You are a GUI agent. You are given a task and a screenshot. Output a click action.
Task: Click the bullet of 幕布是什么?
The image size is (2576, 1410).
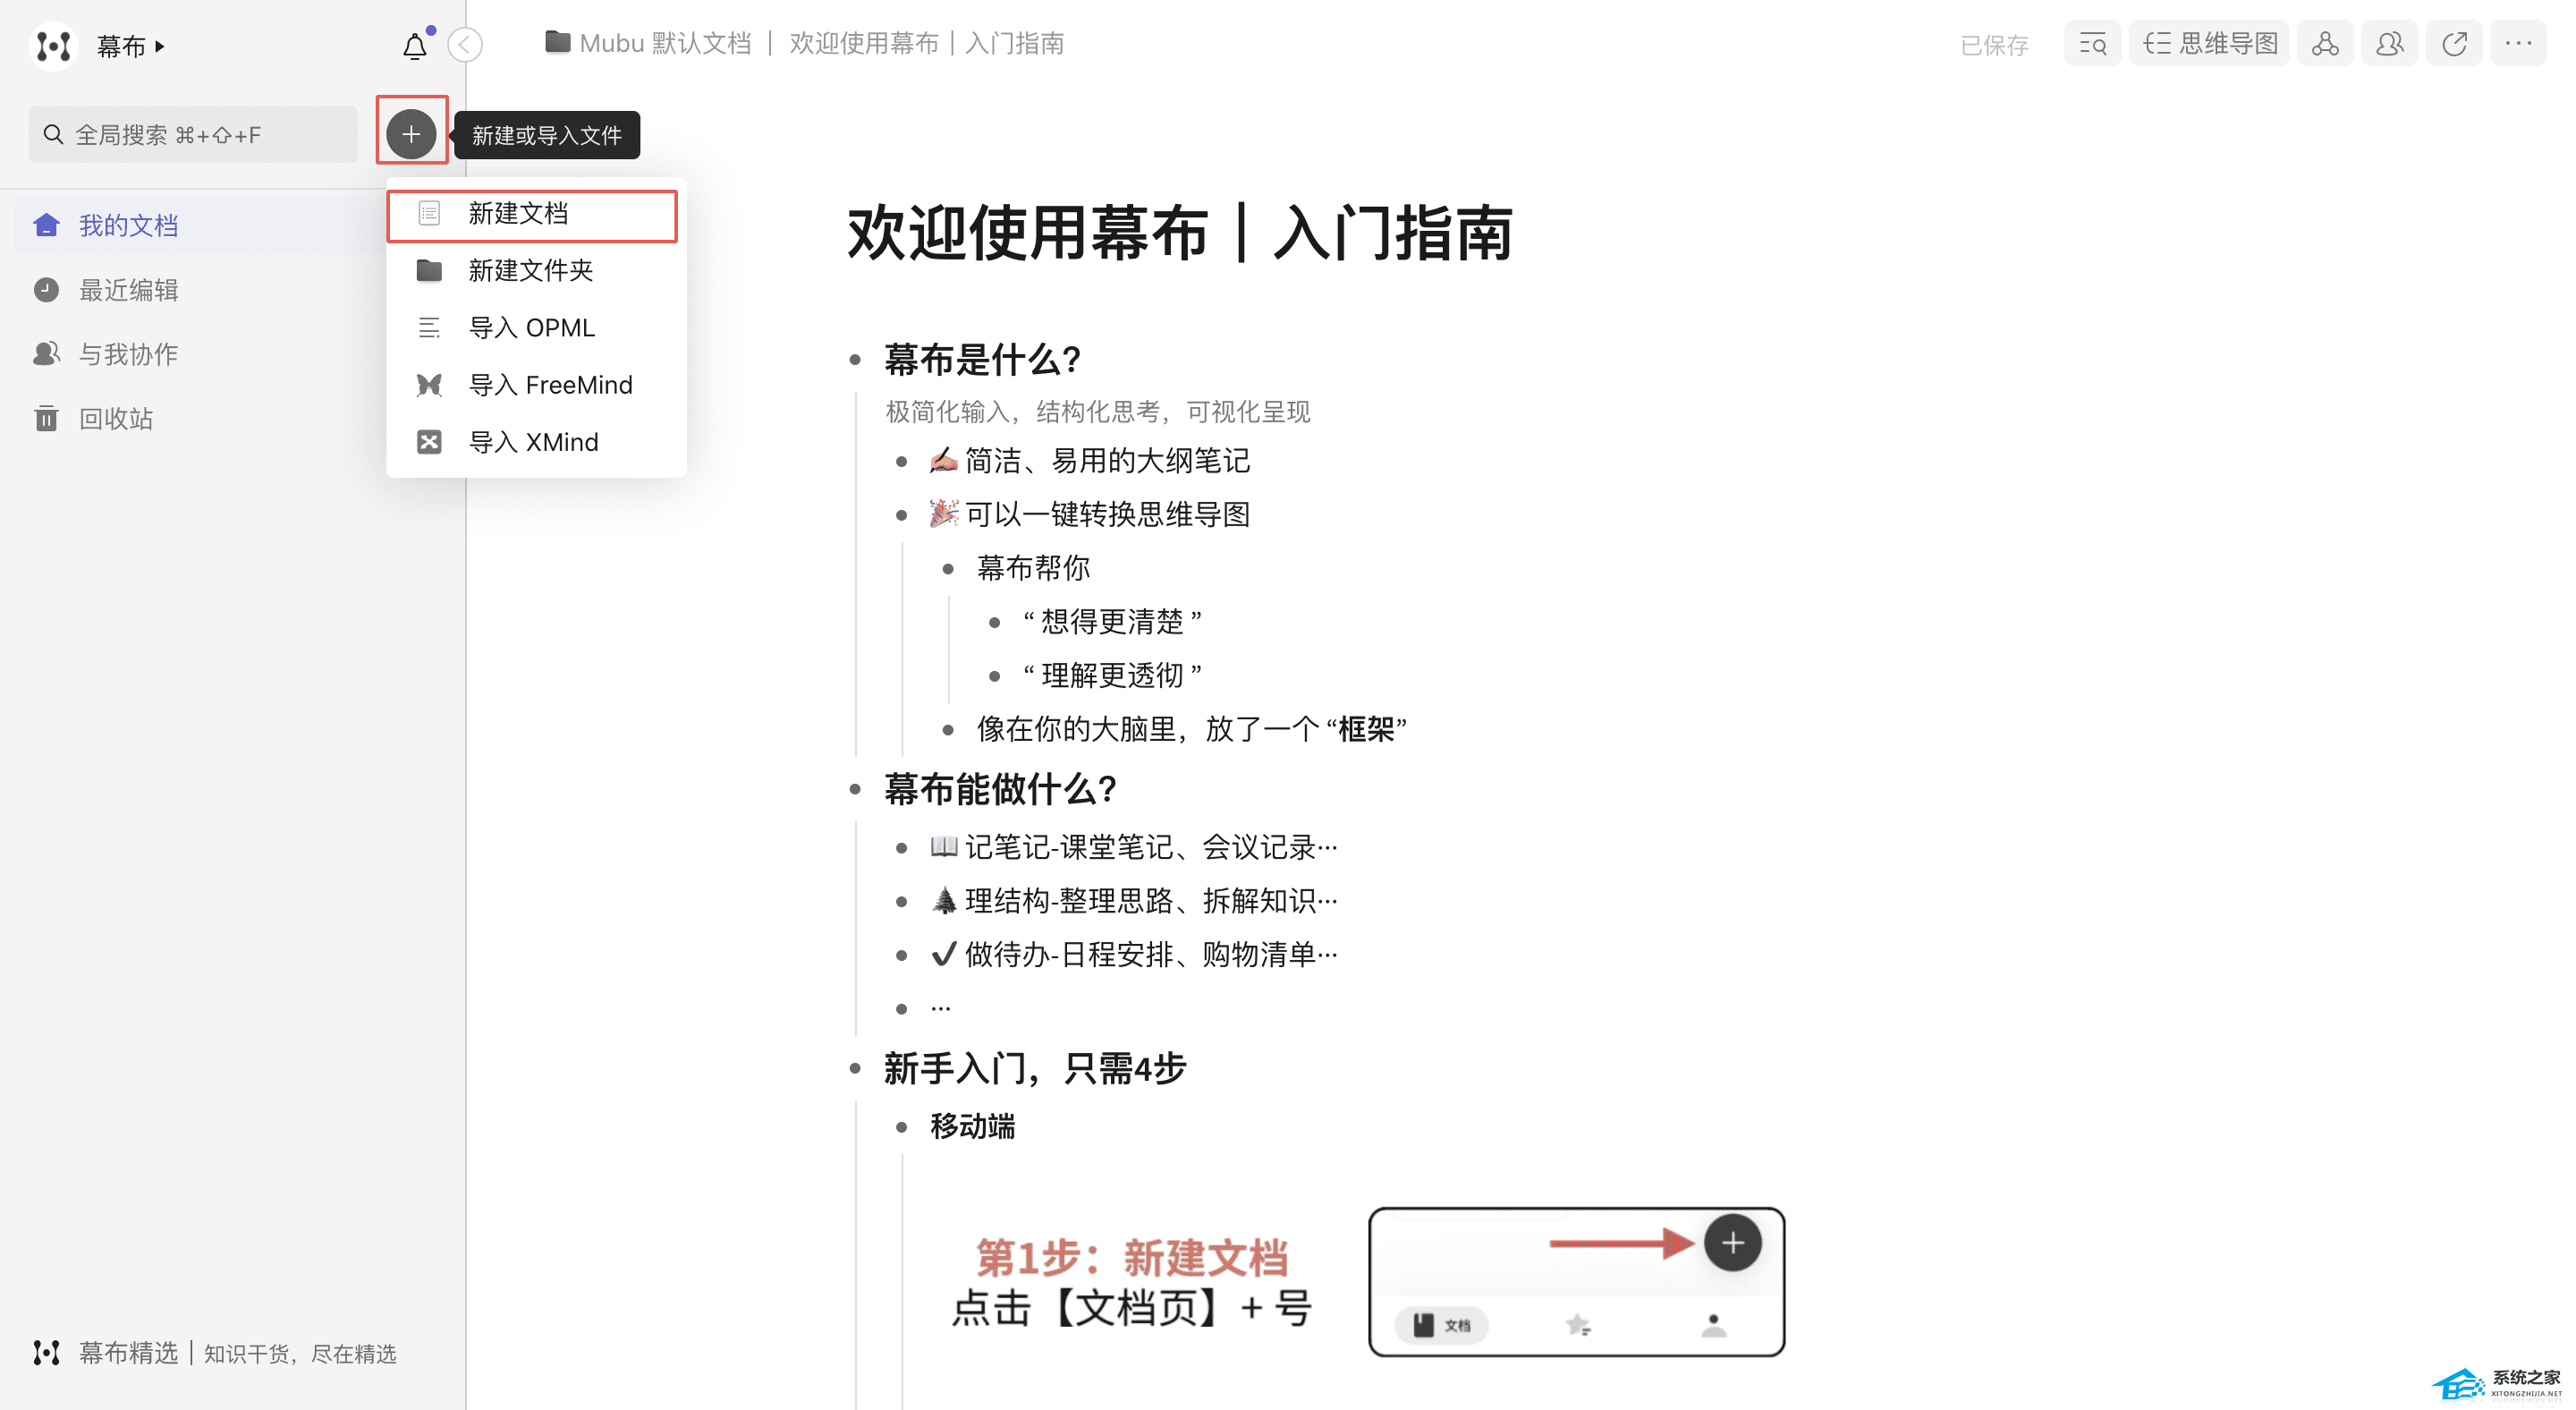(855, 360)
